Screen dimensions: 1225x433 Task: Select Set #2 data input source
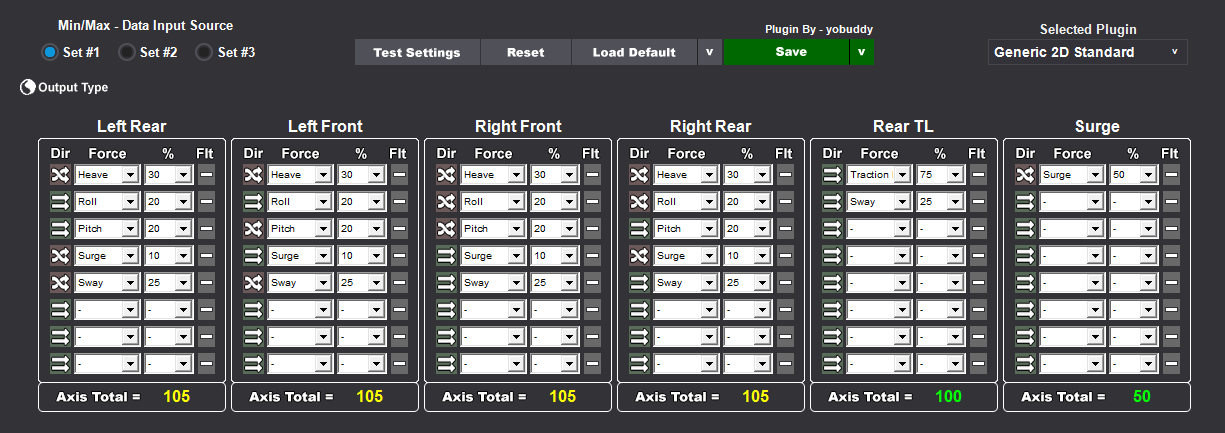(127, 52)
